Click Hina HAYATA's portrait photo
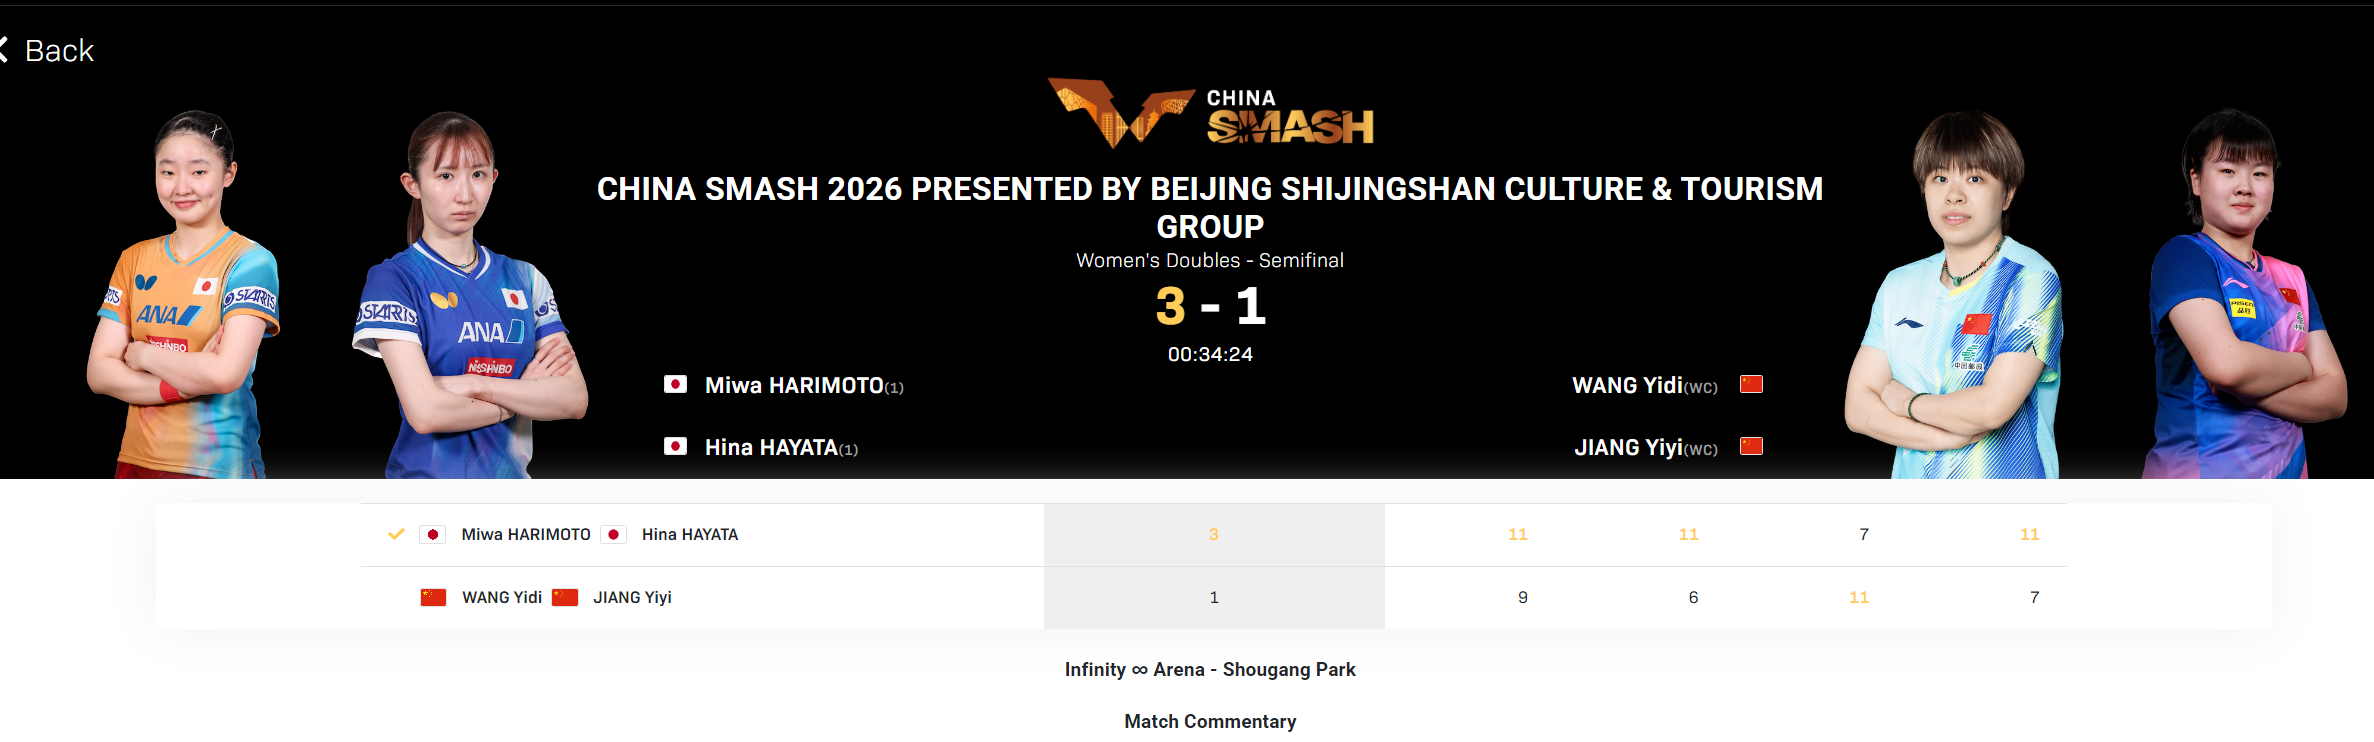Viewport: 2374px width, 742px height. (x=468, y=294)
